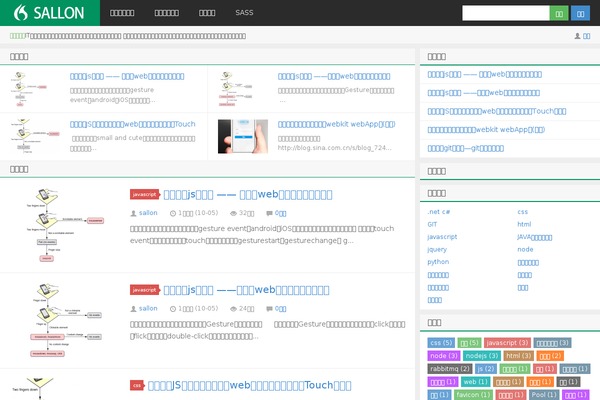
Task: Click the "javascript (3)" tag
Action: pyautogui.click(x=507, y=343)
